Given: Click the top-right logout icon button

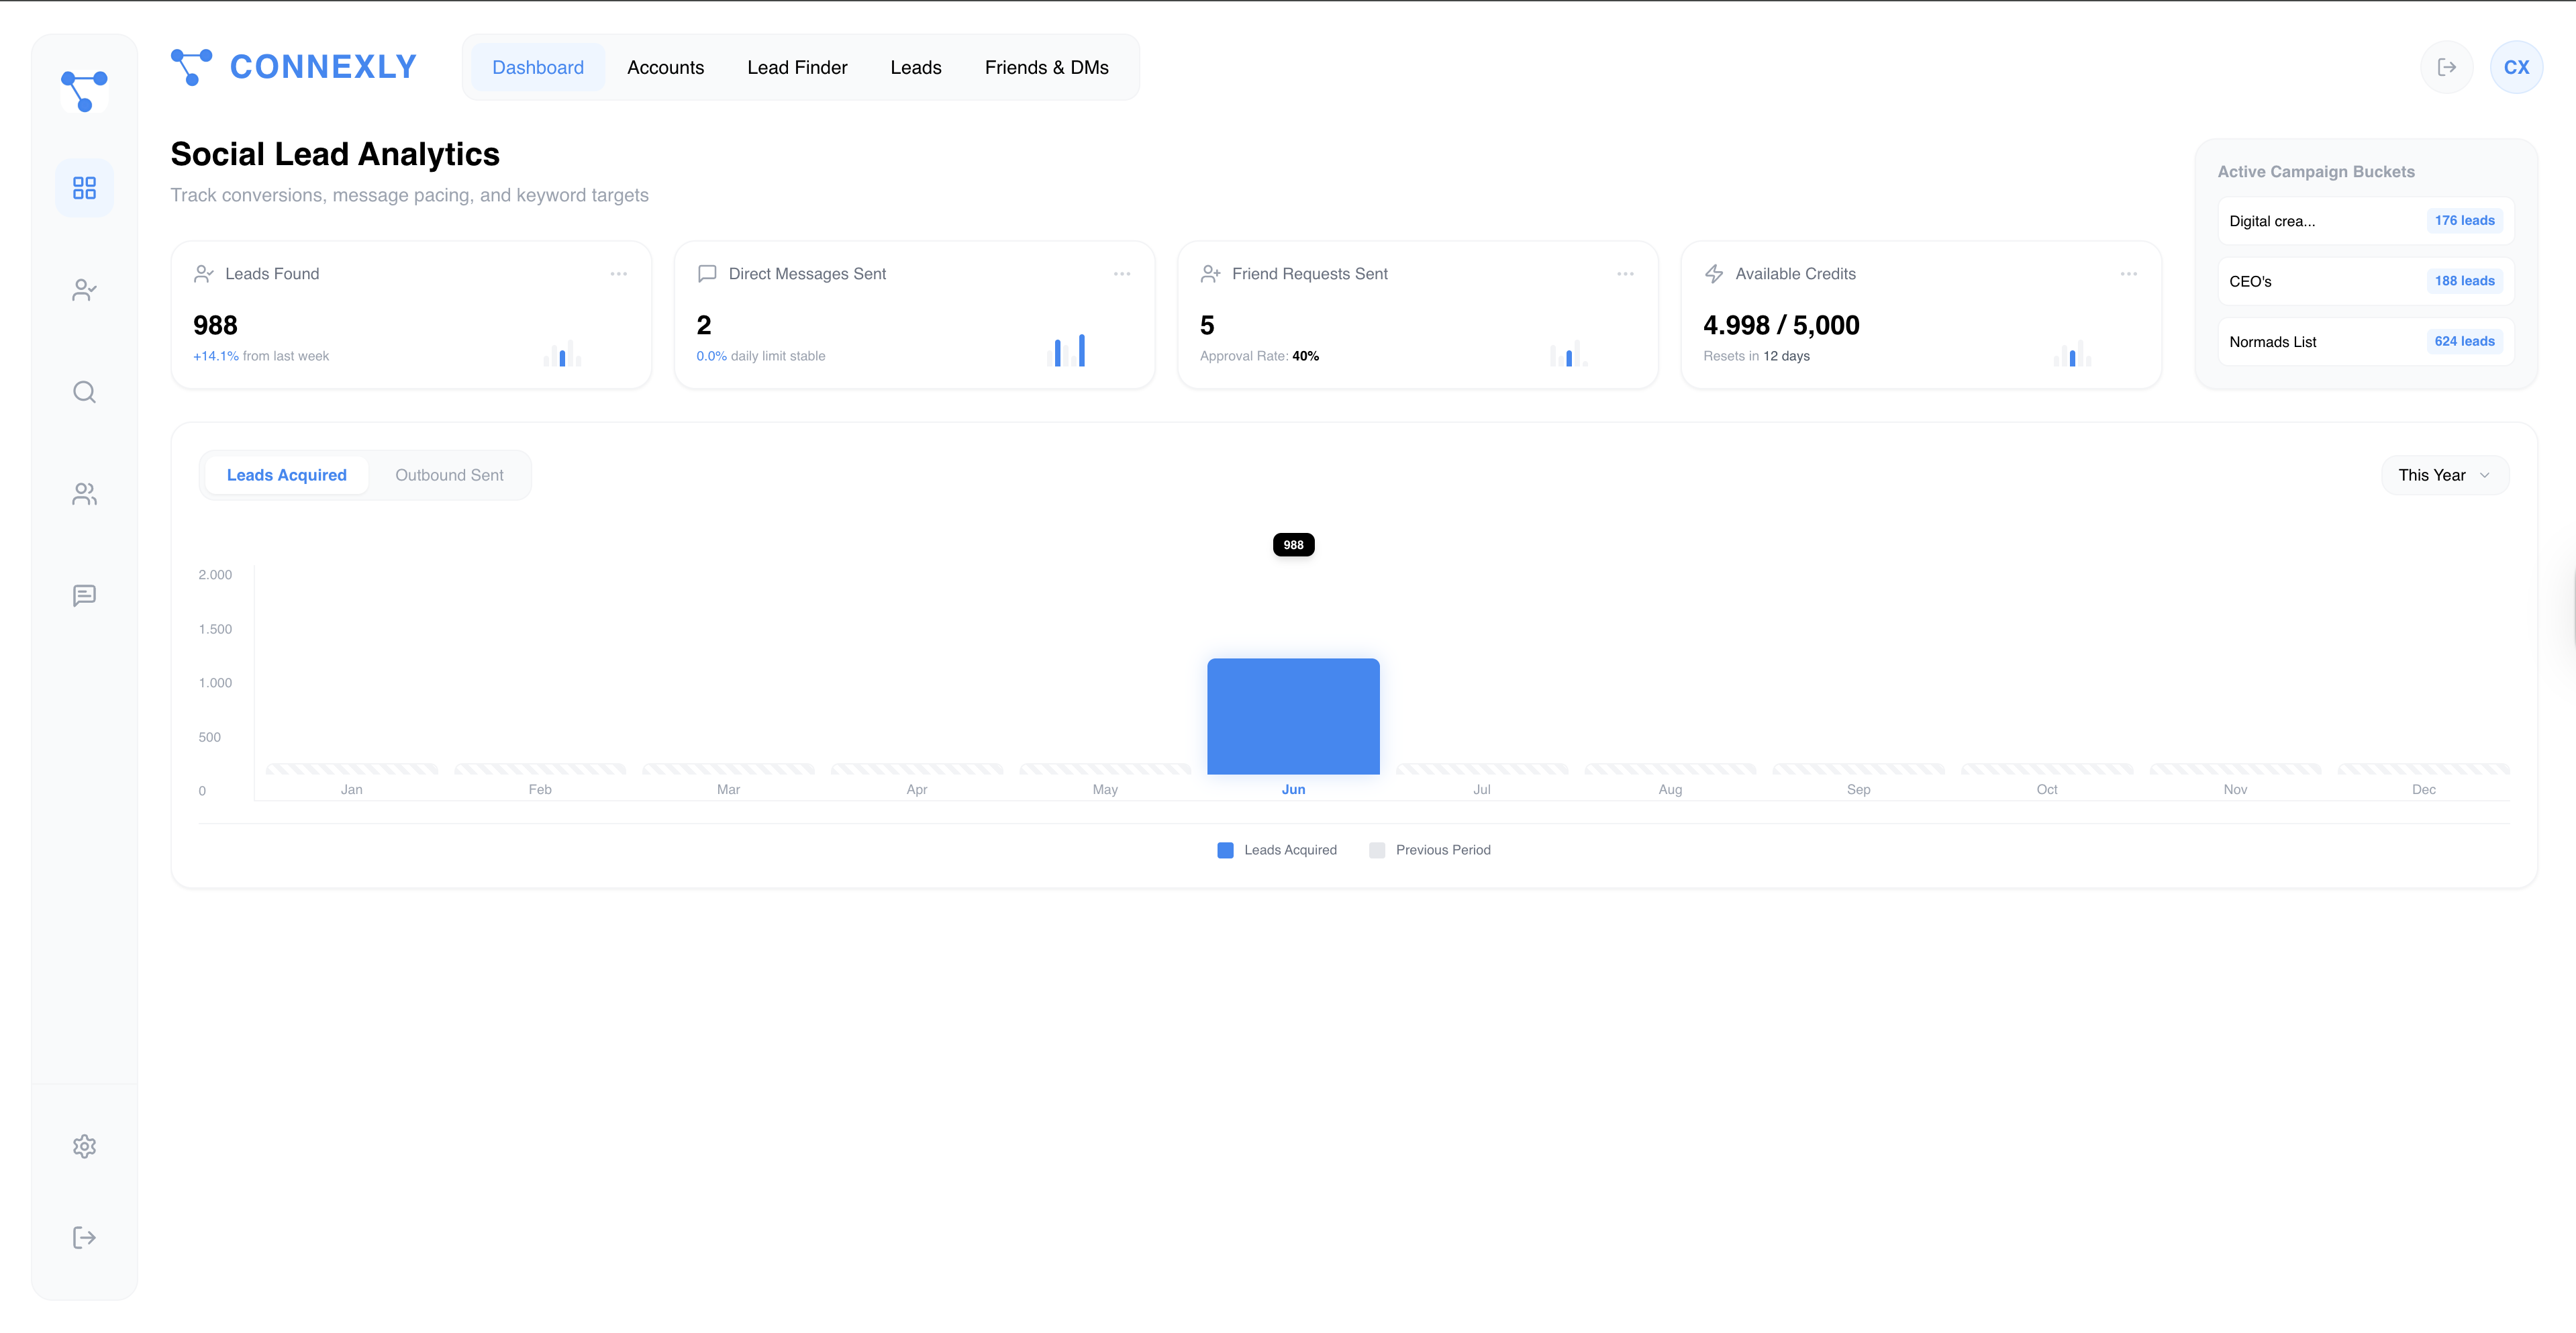Looking at the screenshot, I should click(2446, 67).
